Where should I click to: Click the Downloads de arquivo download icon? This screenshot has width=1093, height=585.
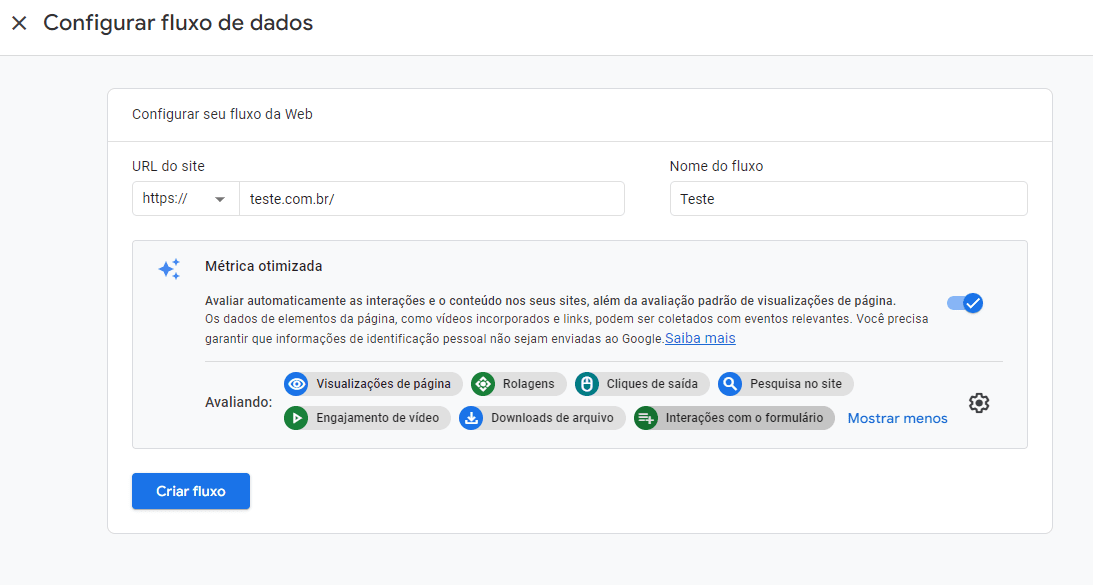(470, 417)
